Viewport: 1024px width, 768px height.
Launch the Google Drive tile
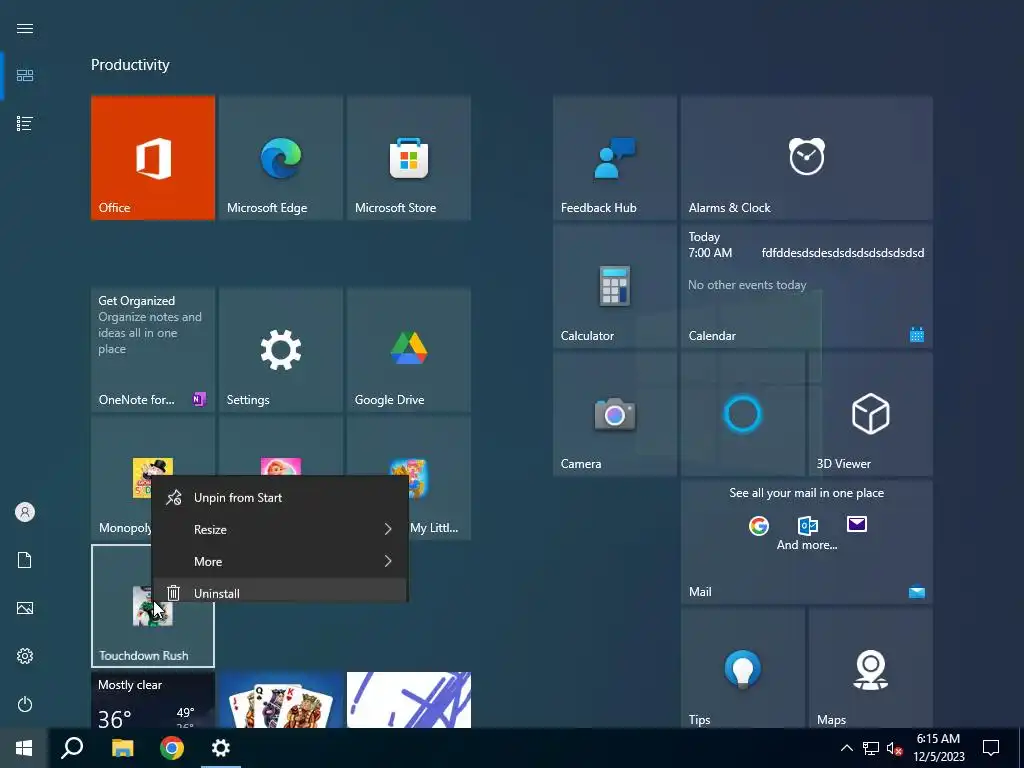pos(409,349)
